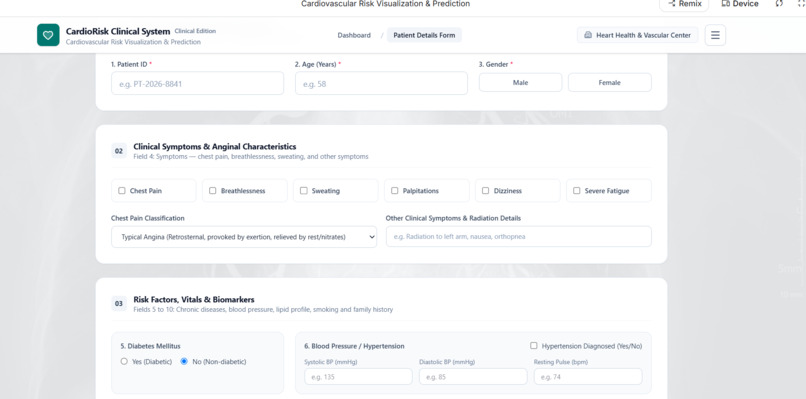Focus the Diastolic BP input field
Image resolution: width=806 pixels, height=399 pixels.
(x=473, y=376)
